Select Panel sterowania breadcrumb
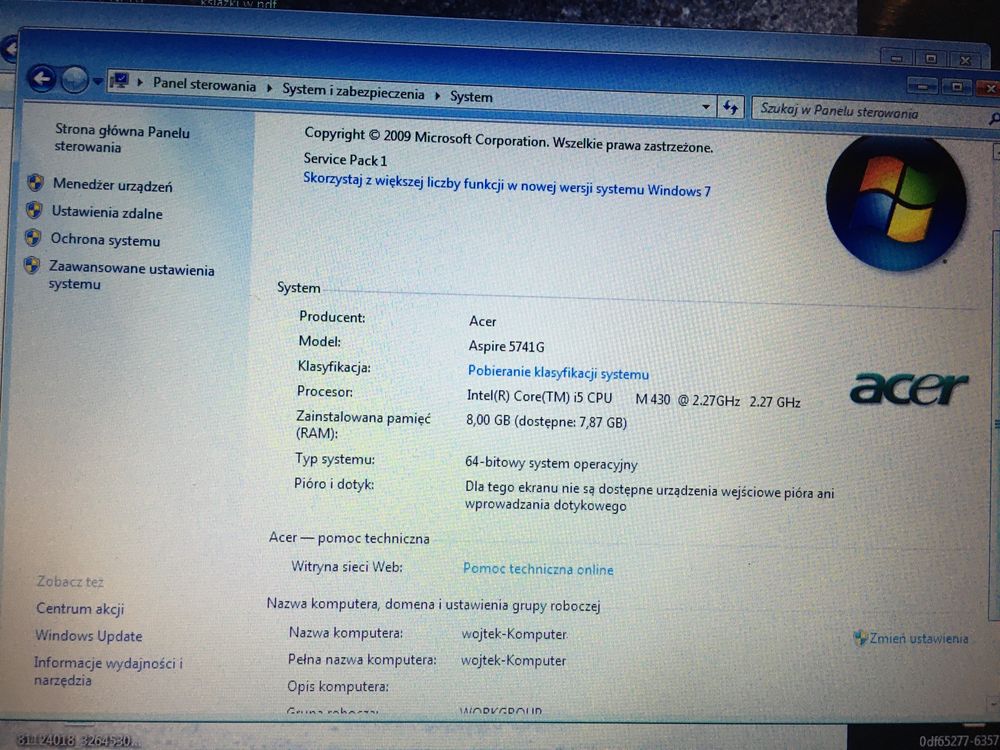The image size is (1000, 750). [x=204, y=85]
